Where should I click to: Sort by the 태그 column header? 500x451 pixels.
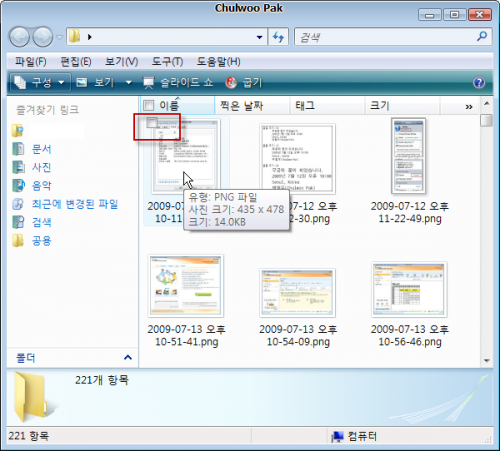pyautogui.click(x=327, y=106)
